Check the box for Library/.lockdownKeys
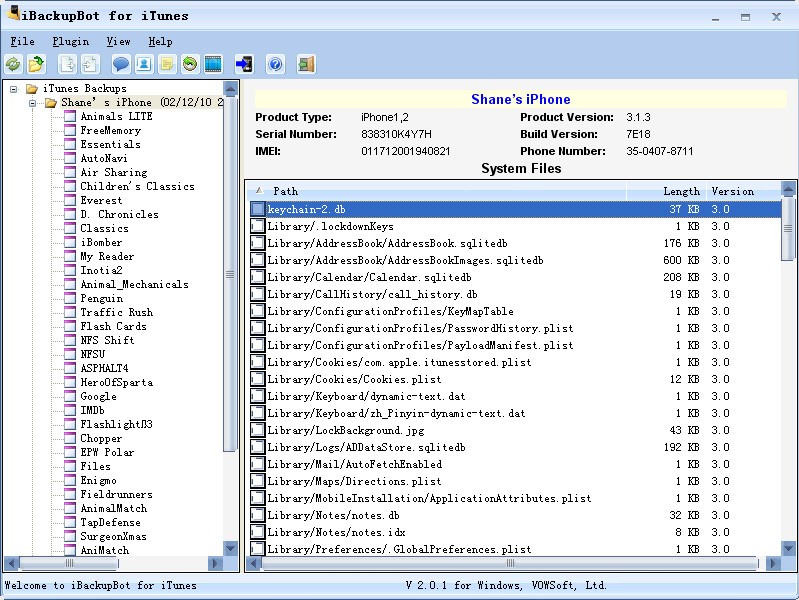The width and height of the screenshot is (799, 600). point(258,226)
